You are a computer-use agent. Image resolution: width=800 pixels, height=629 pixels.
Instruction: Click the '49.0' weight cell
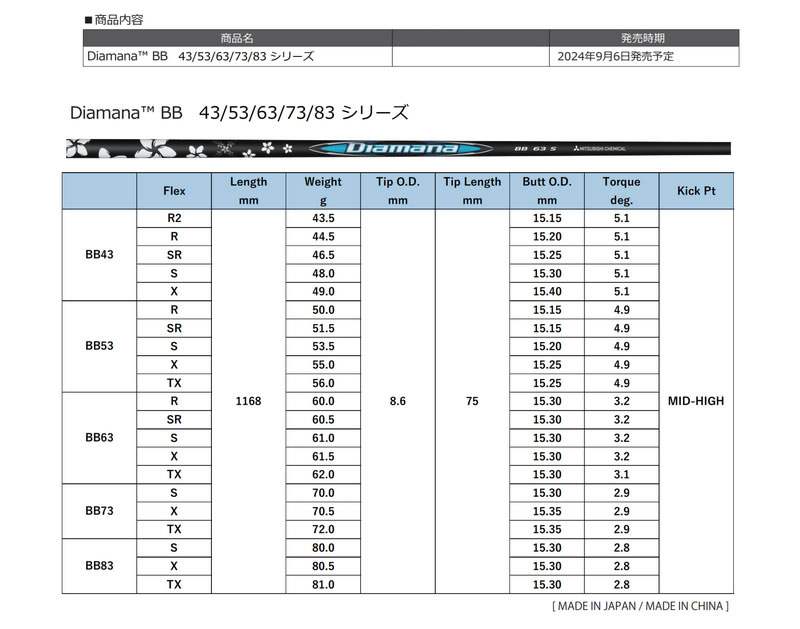(x=323, y=291)
